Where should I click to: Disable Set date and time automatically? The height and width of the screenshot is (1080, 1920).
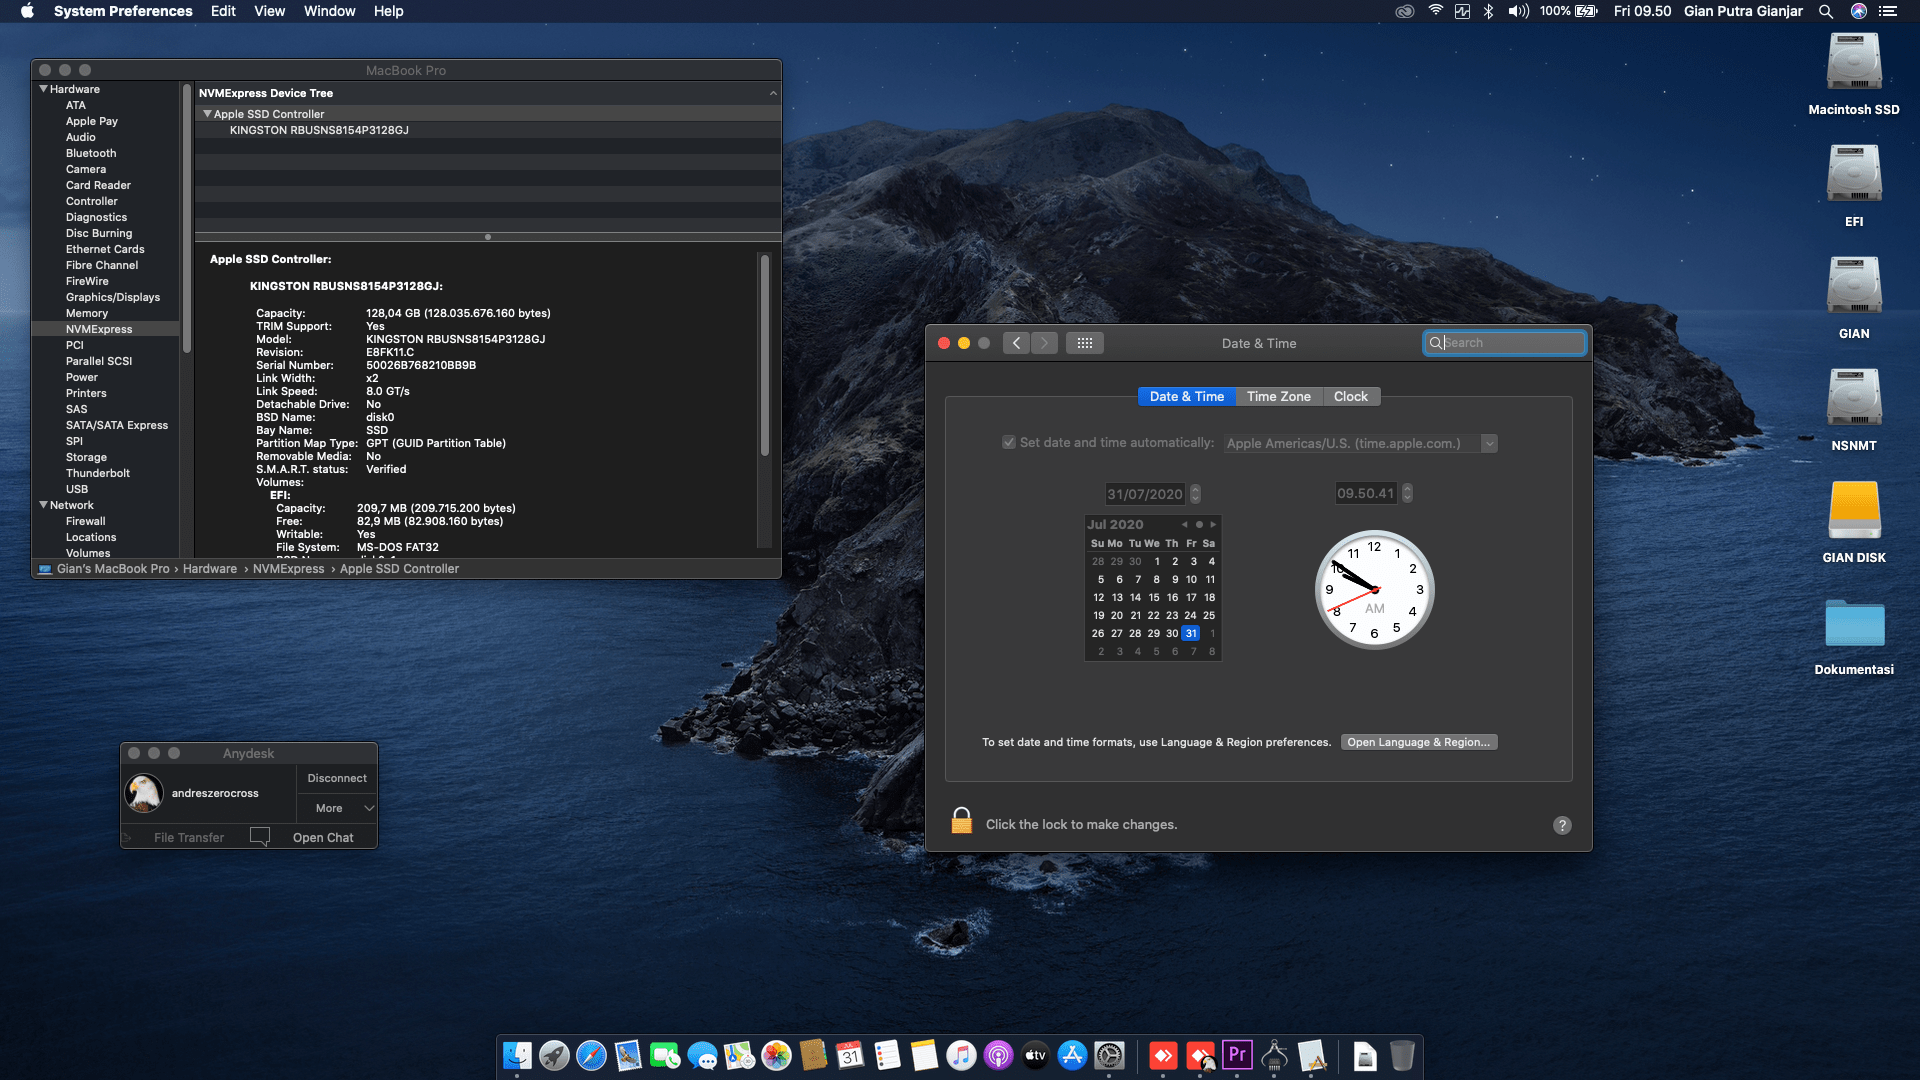pos(1009,442)
